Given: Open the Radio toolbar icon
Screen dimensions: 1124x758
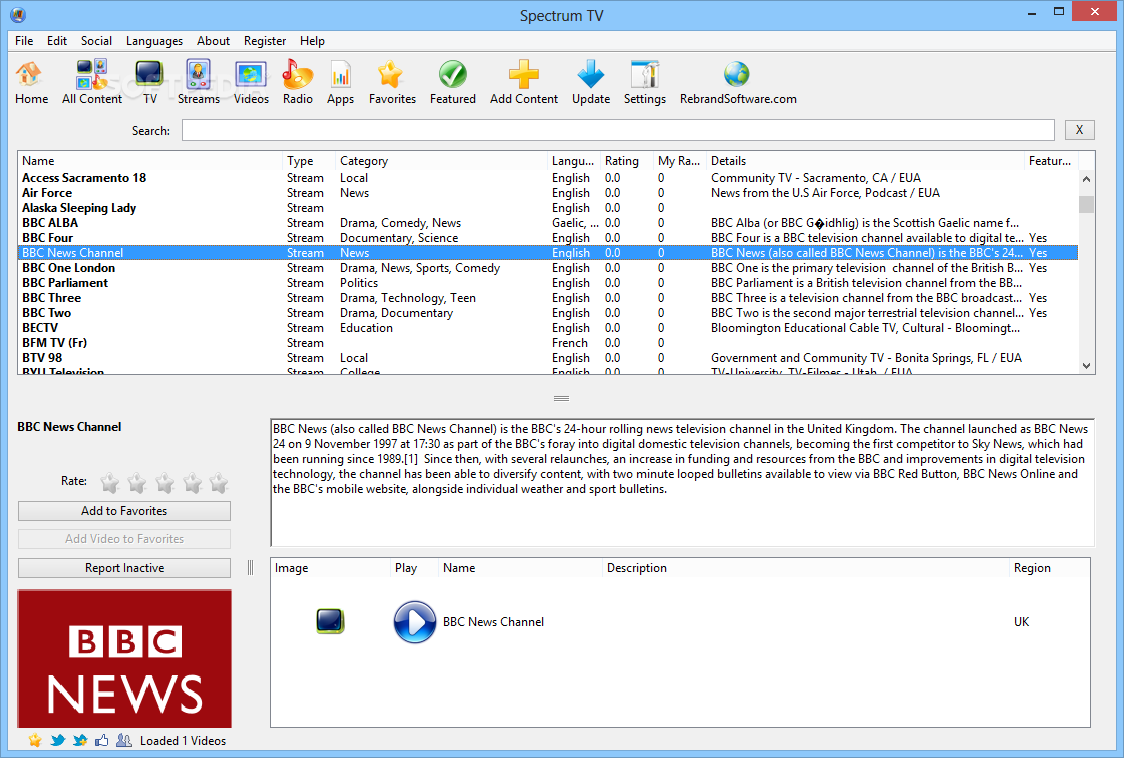Looking at the screenshot, I should pos(297,76).
